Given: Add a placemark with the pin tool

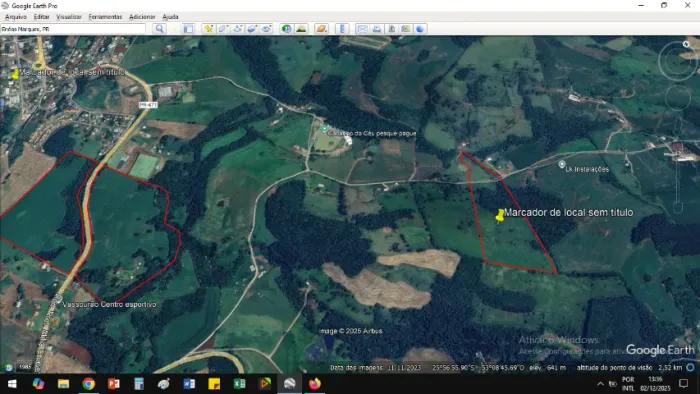Looking at the screenshot, I should coord(208,29).
